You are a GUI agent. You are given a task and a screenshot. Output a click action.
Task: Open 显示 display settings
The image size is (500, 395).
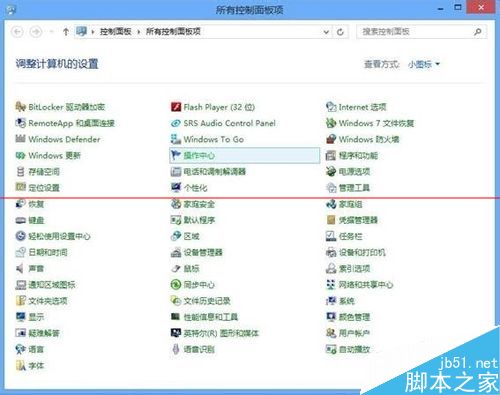(30, 317)
